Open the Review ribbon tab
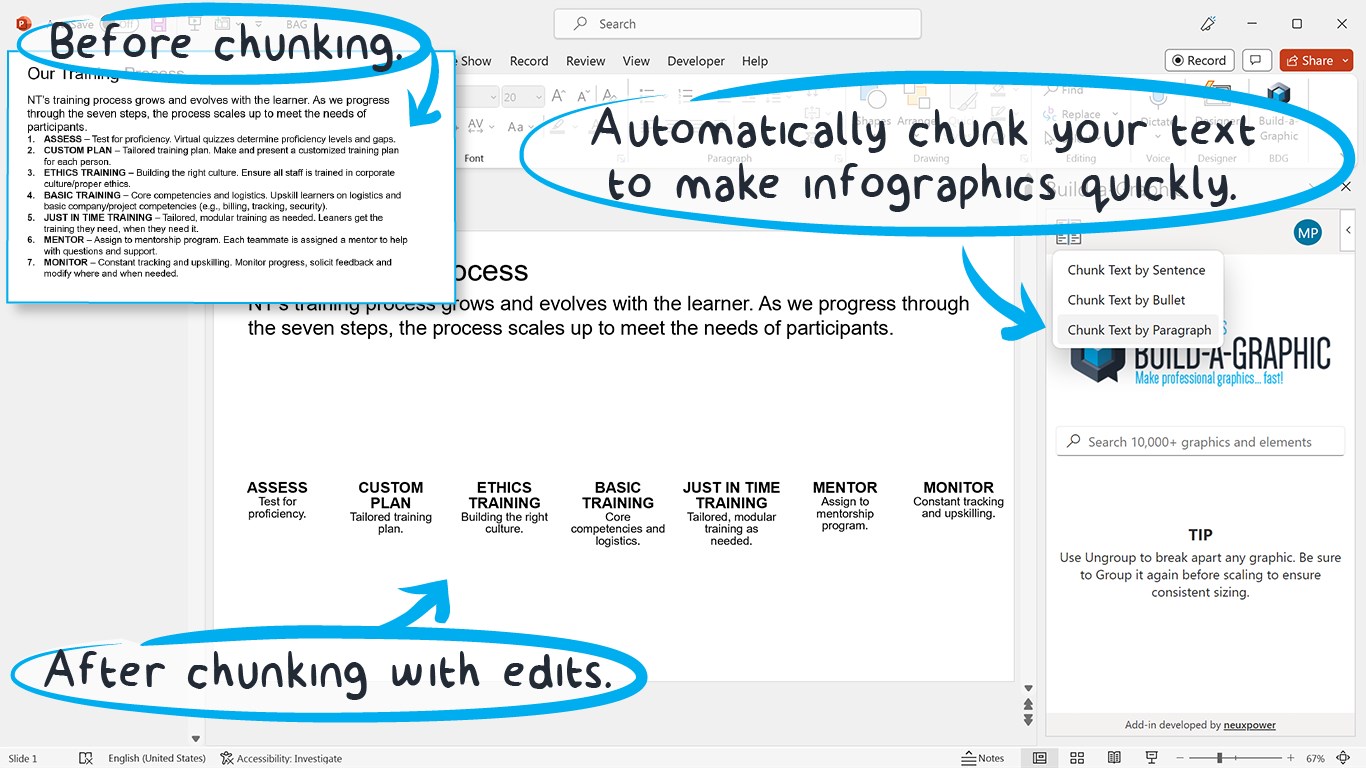1366x768 pixels. click(x=586, y=61)
